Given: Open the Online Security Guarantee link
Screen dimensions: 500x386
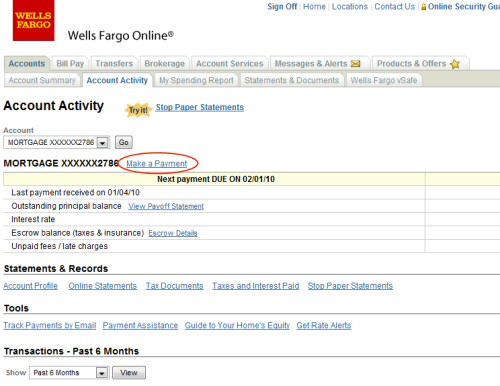Looking at the screenshot, I should pyautogui.click(x=464, y=7).
